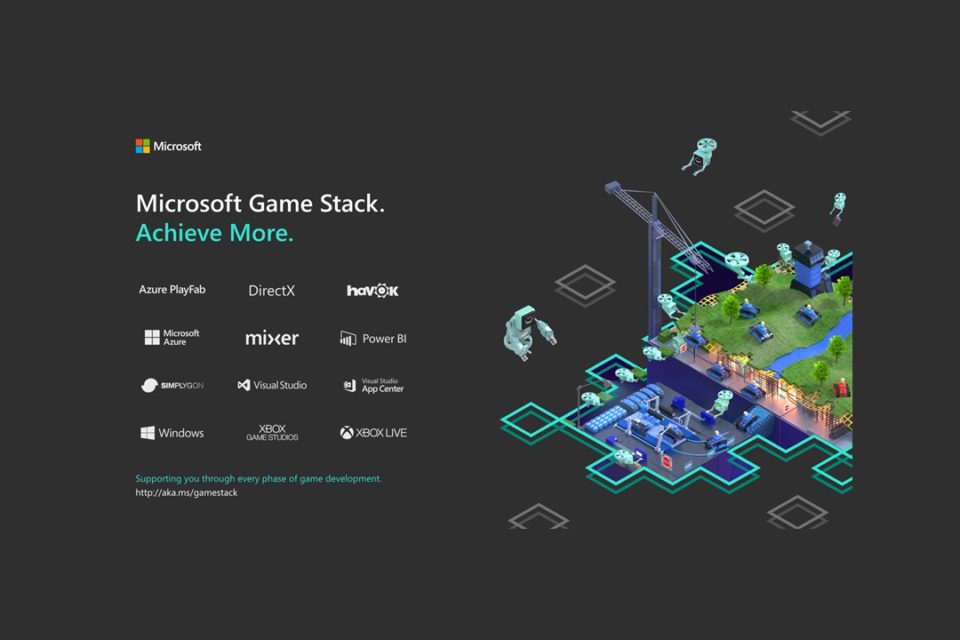Click the DirectX logo

coord(271,291)
